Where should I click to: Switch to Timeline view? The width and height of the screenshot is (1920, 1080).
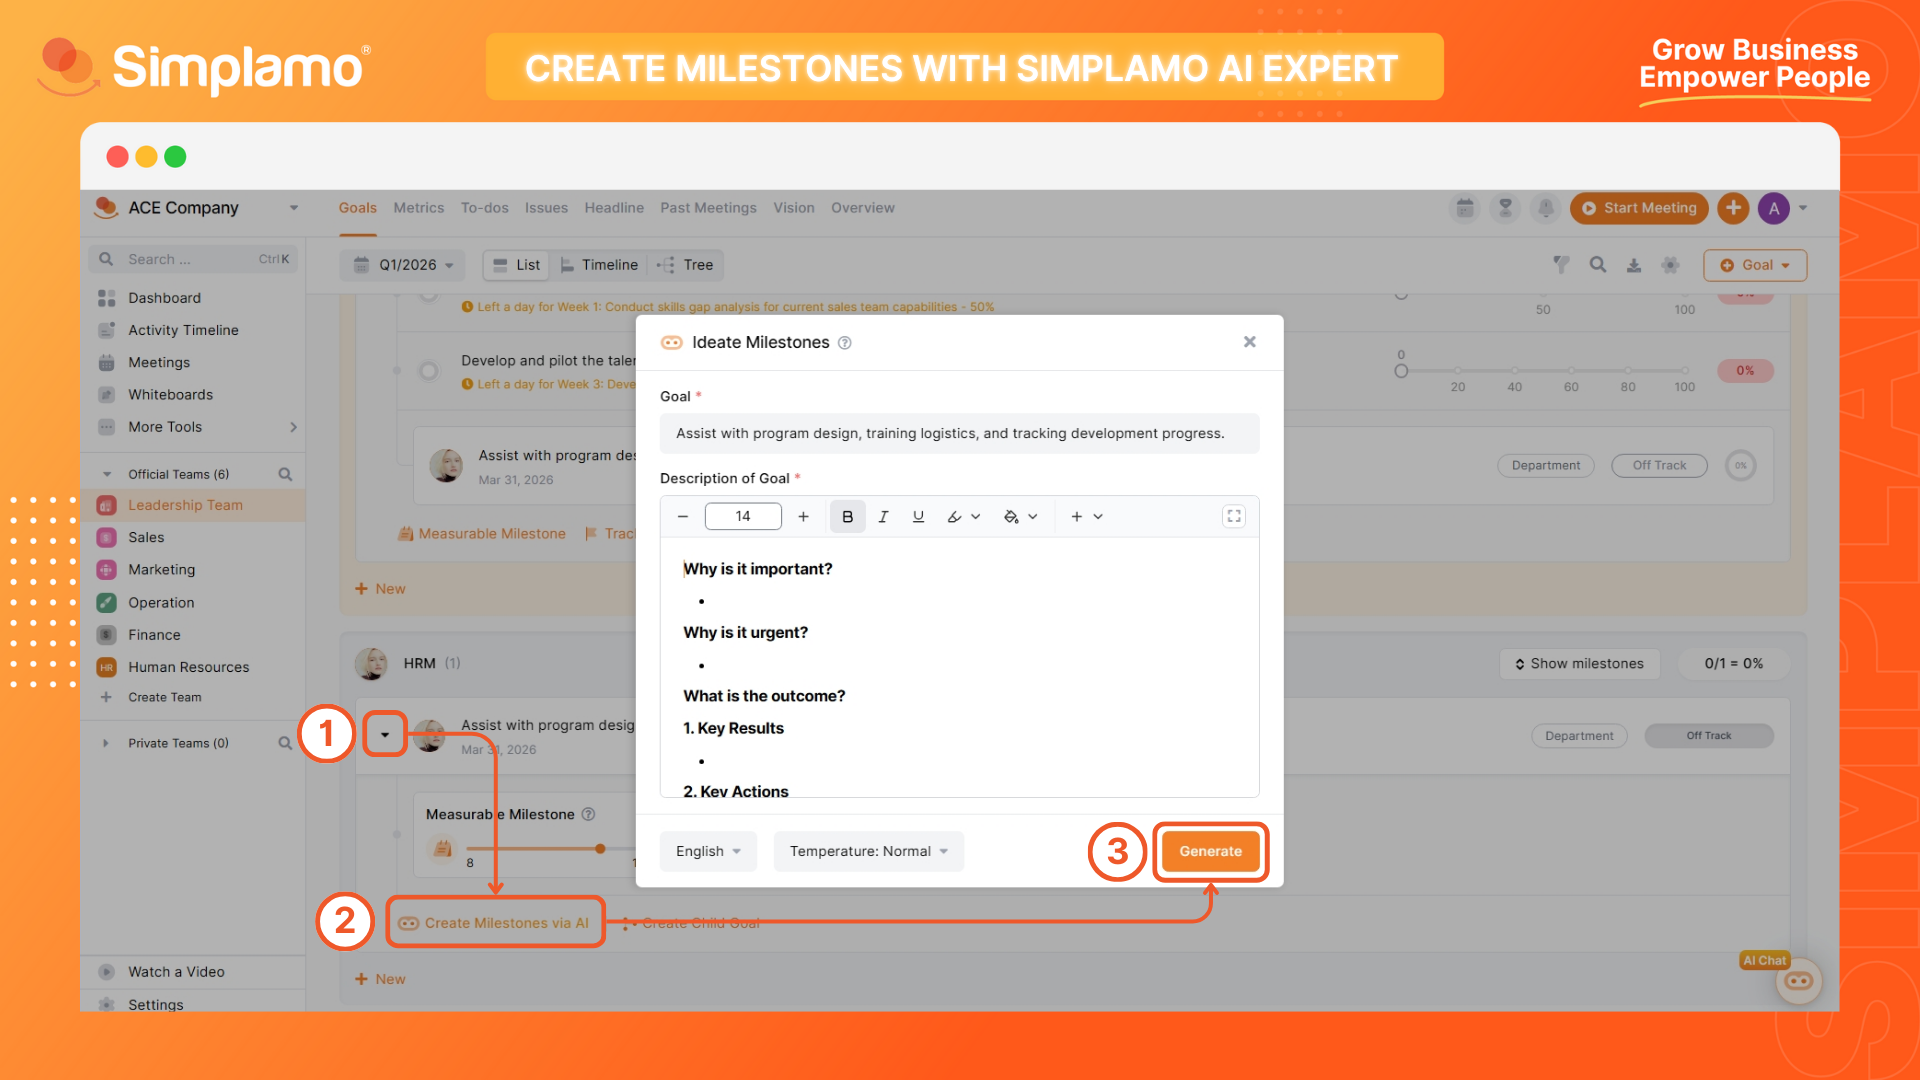point(599,265)
